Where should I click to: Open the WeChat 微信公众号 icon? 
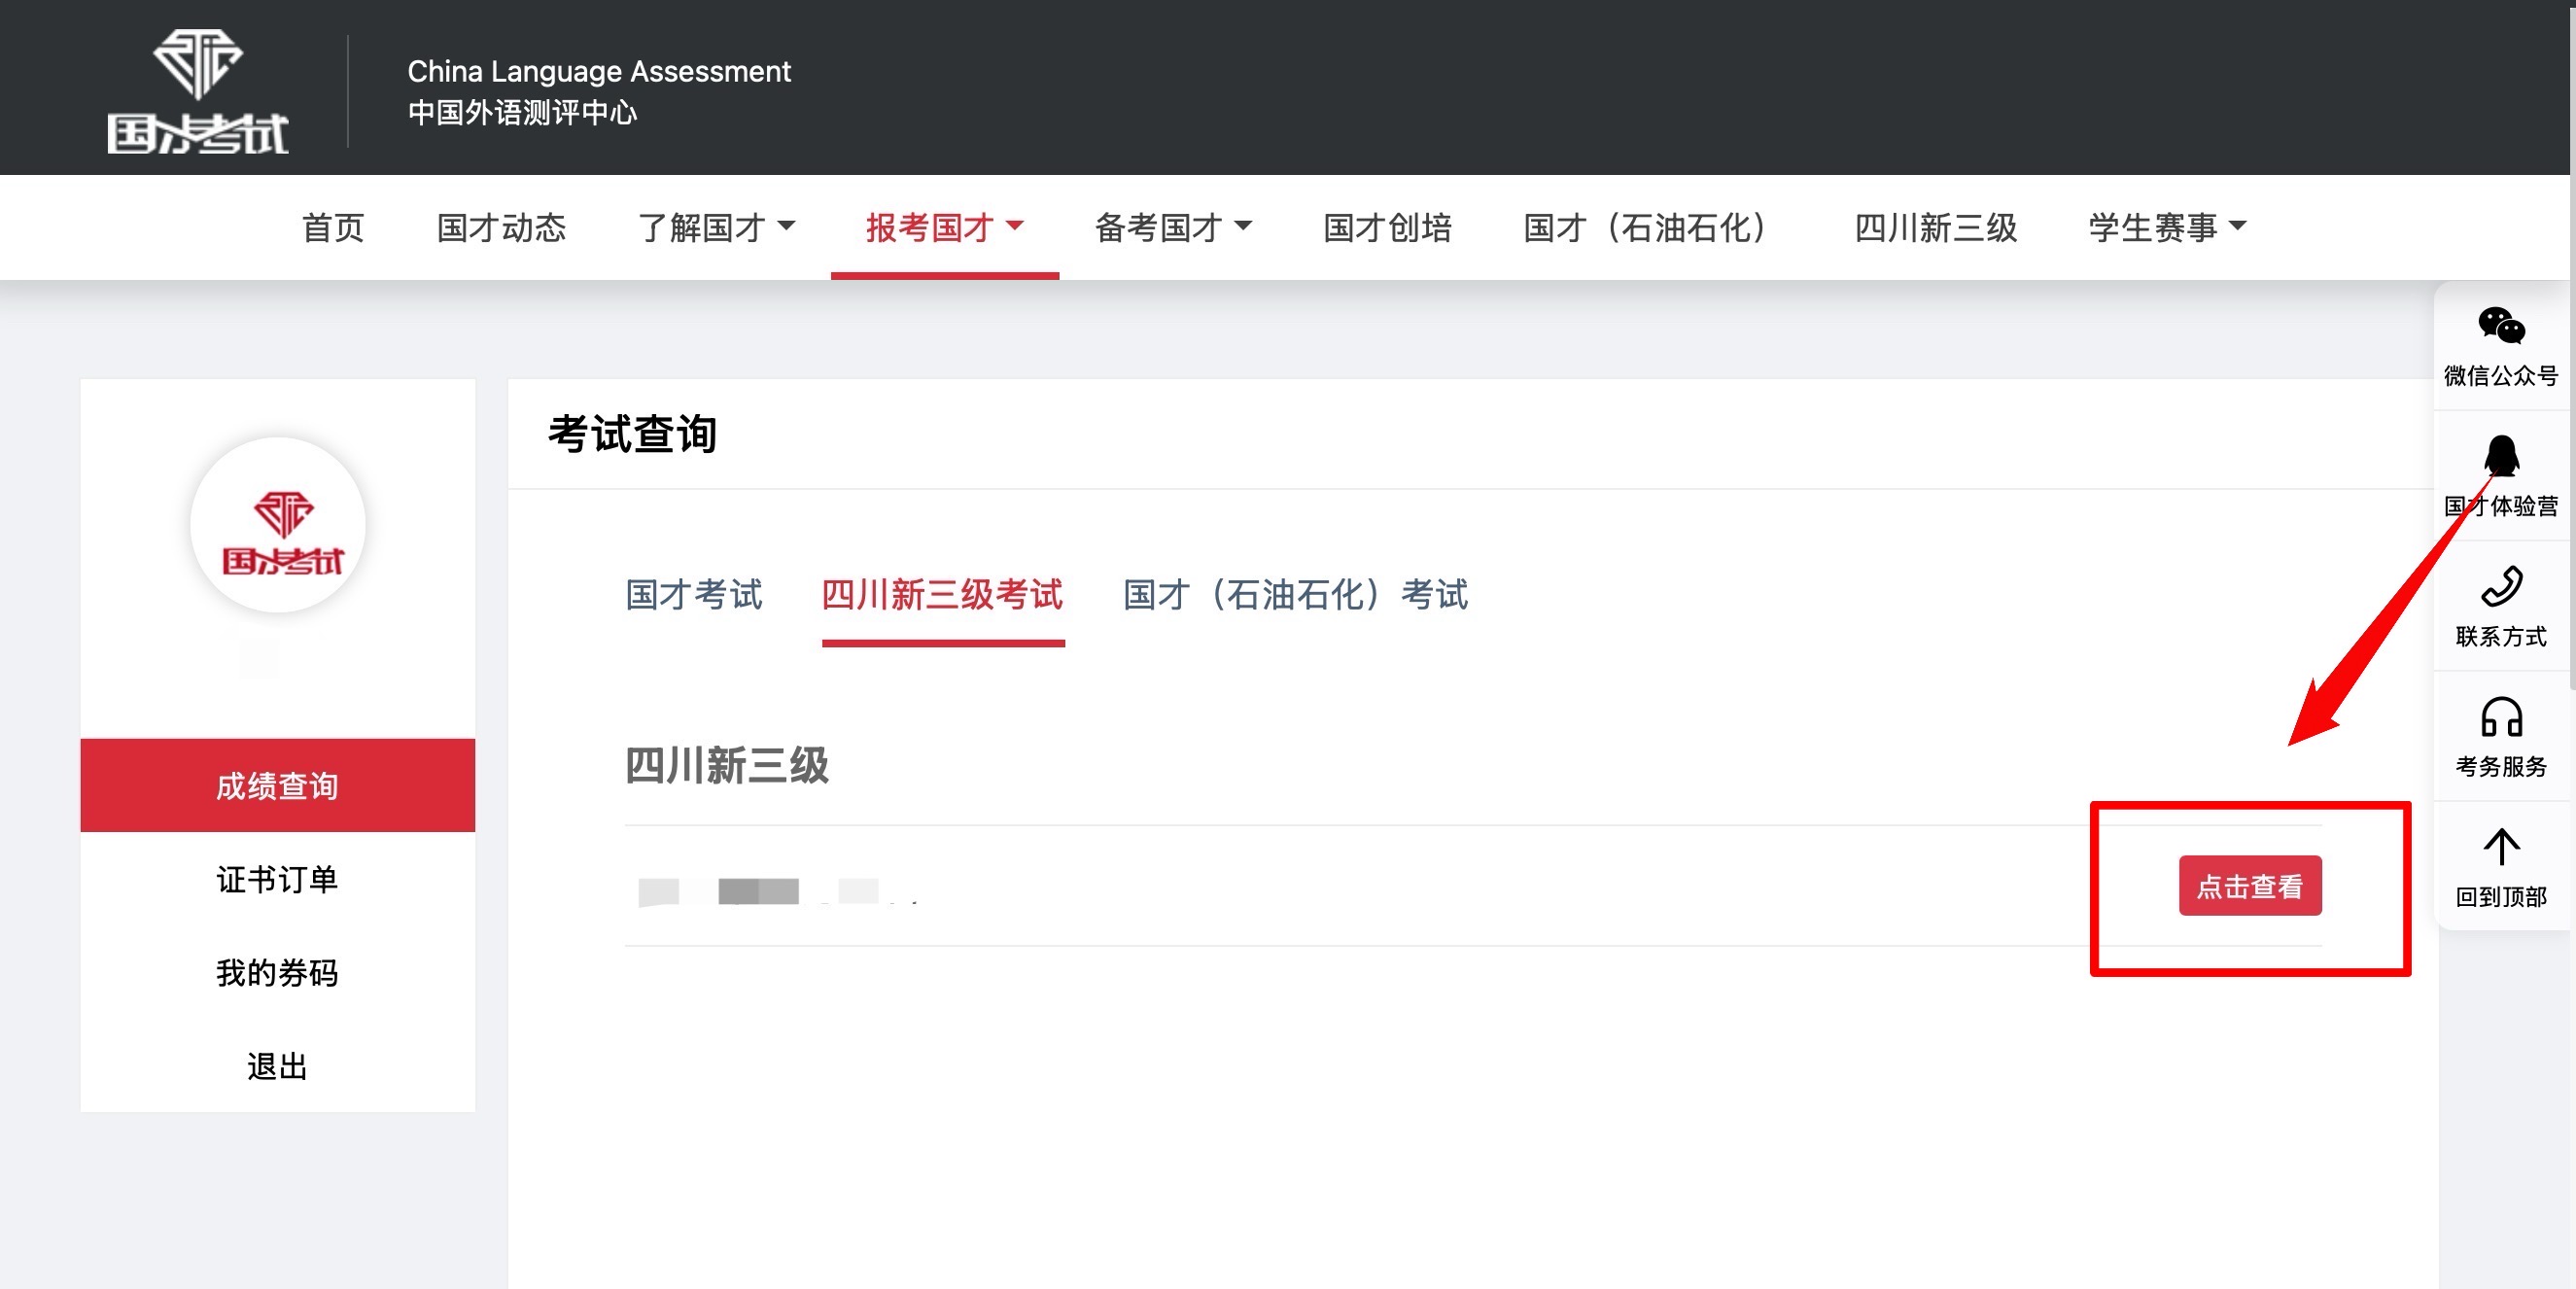click(2501, 326)
